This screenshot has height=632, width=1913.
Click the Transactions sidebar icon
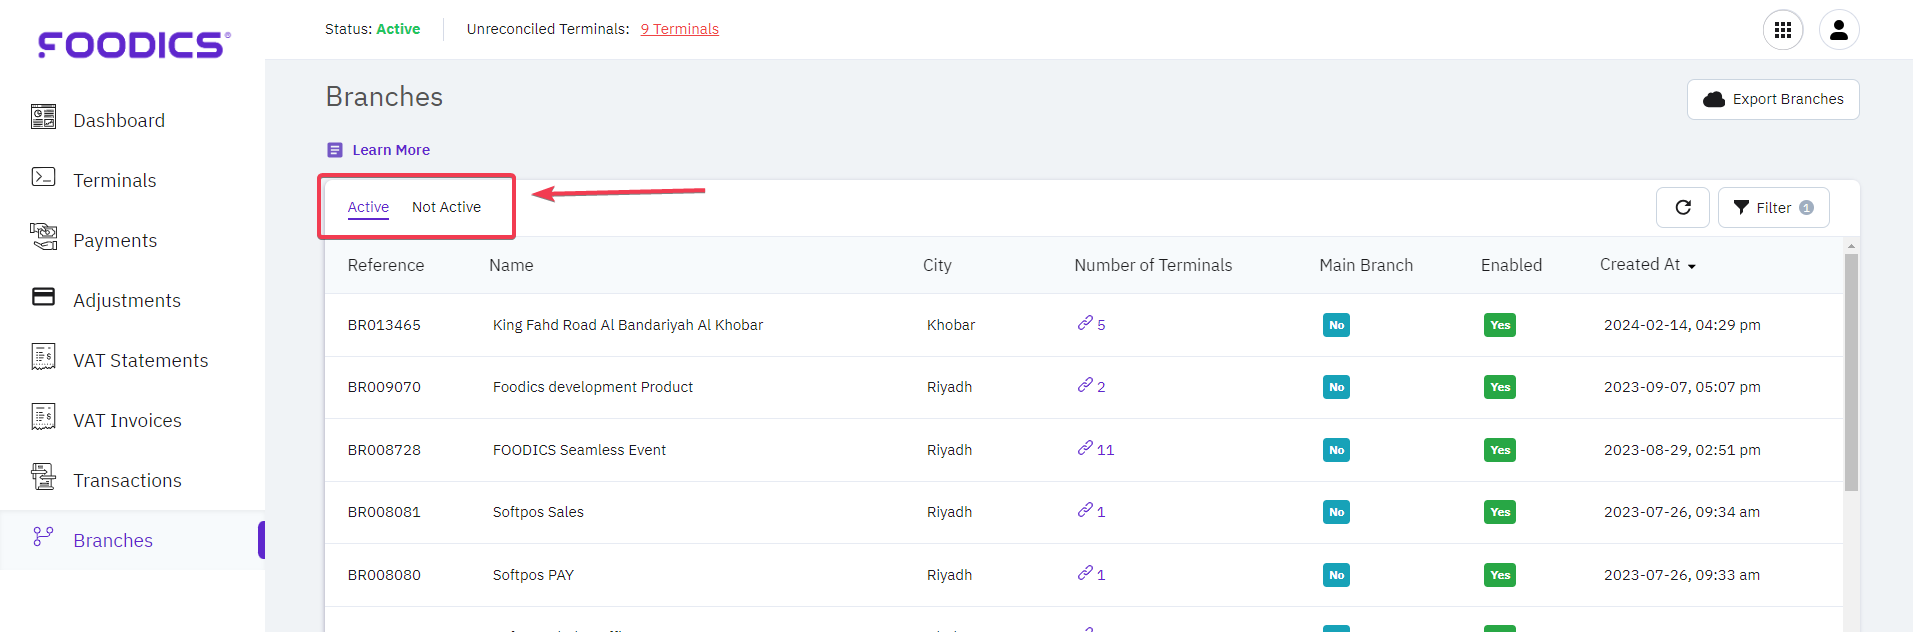click(43, 477)
